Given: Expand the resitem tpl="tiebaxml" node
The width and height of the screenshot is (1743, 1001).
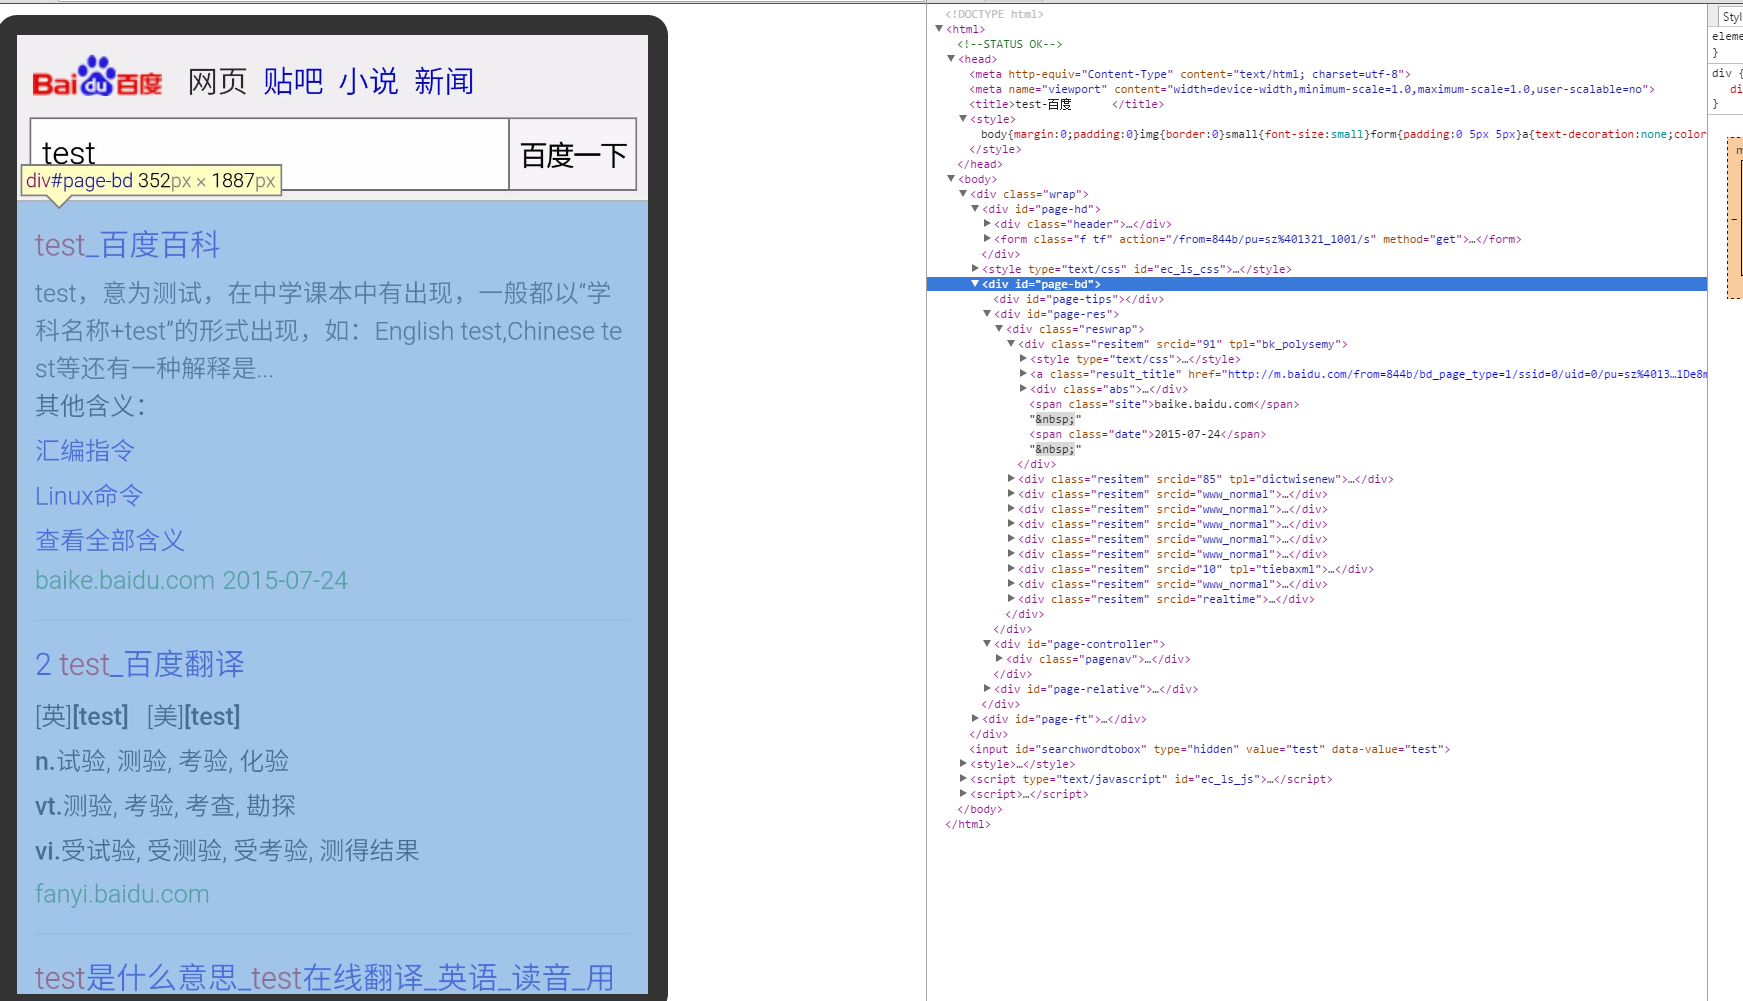Looking at the screenshot, I should [x=1011, y=569].
